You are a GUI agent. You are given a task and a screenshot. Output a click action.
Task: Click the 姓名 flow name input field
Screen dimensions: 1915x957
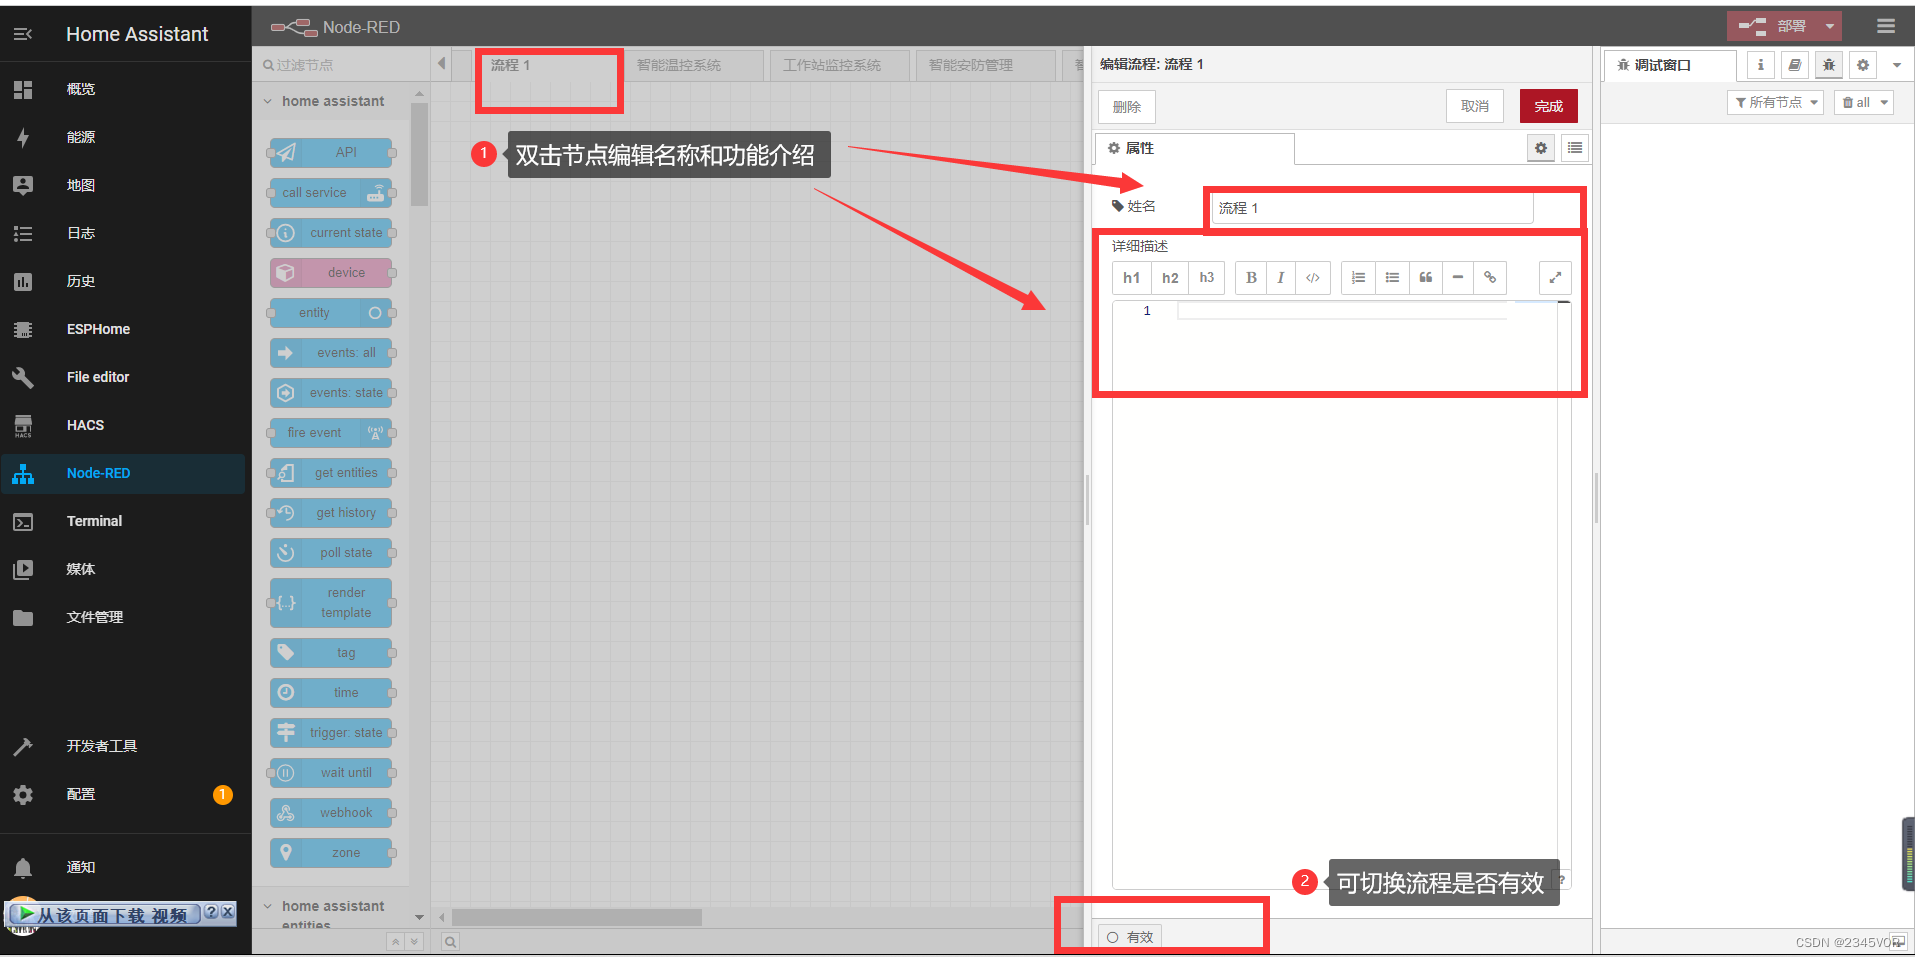(x=1372, y=208)
